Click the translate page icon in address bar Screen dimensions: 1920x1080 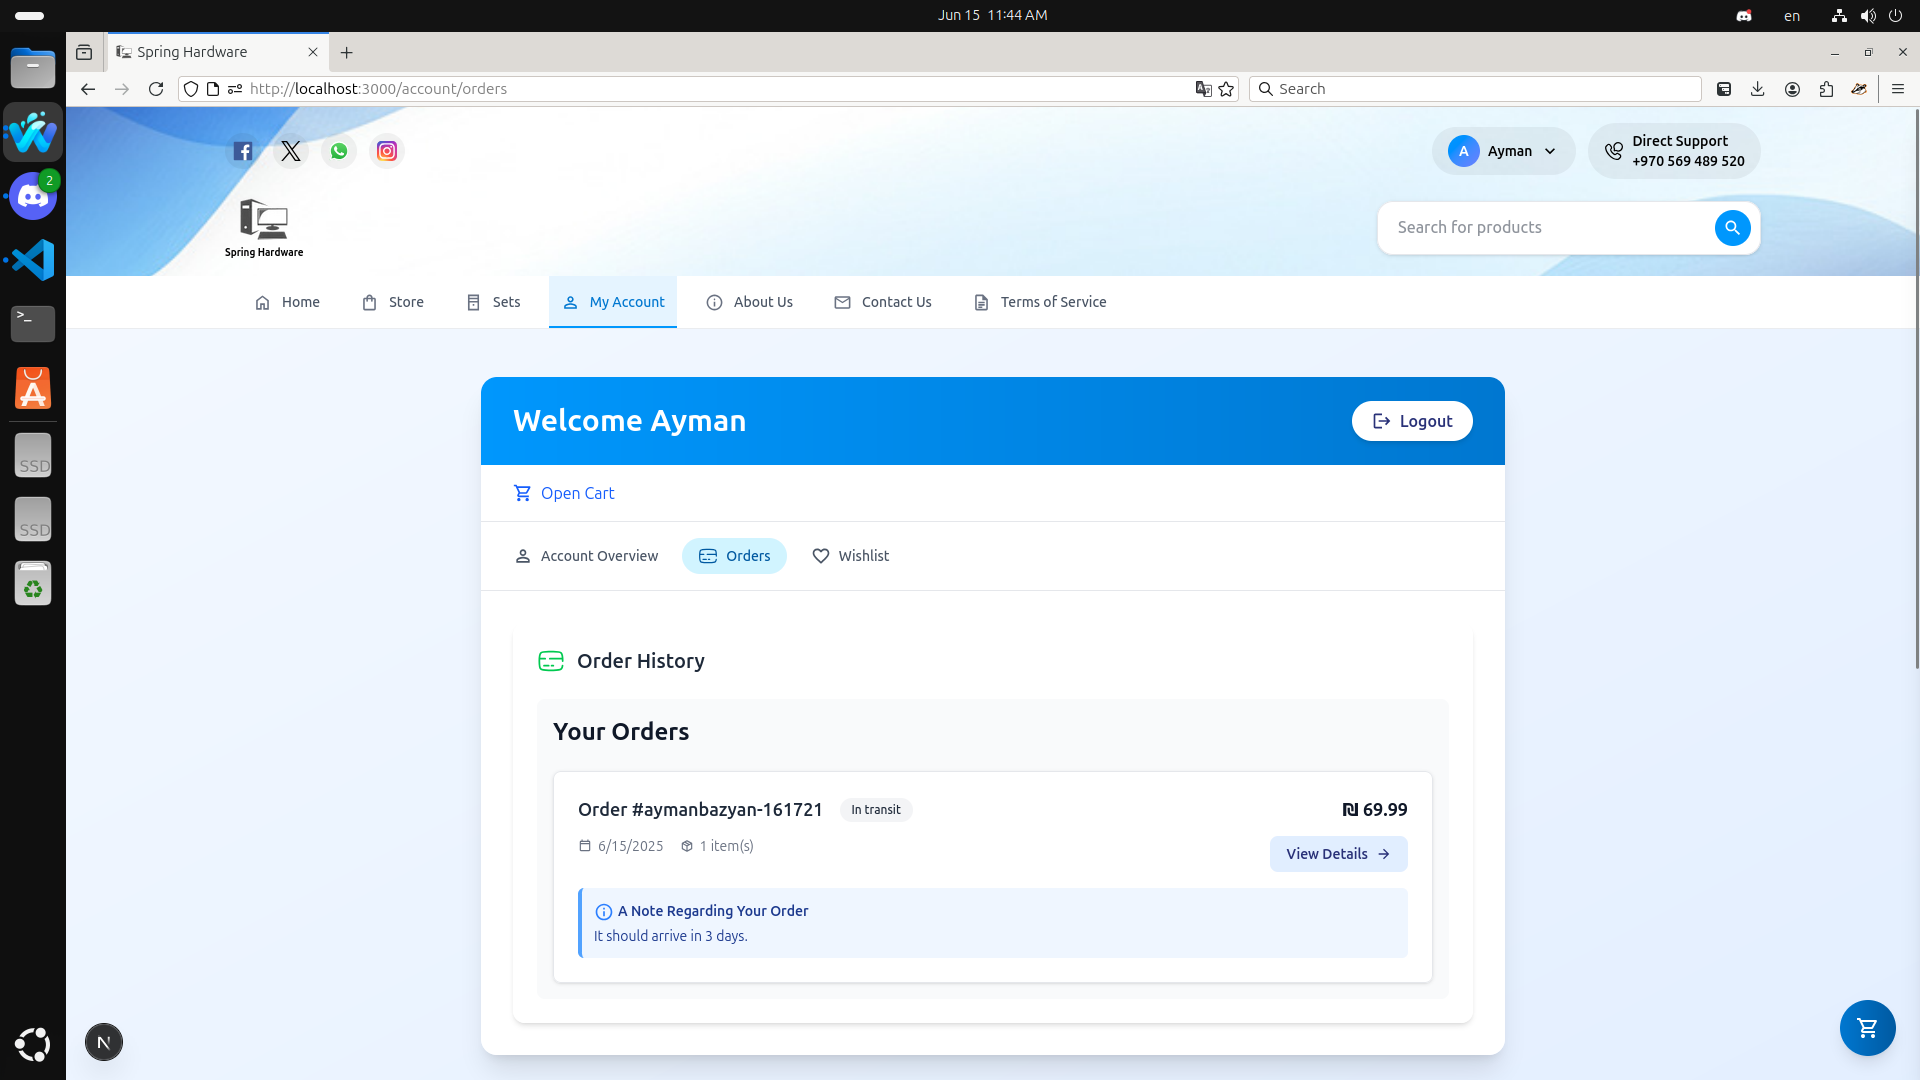coord(1204,89)
